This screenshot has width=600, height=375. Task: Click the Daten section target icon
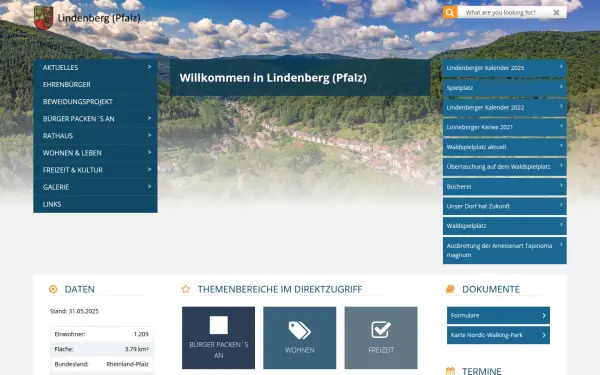(53, 289)
